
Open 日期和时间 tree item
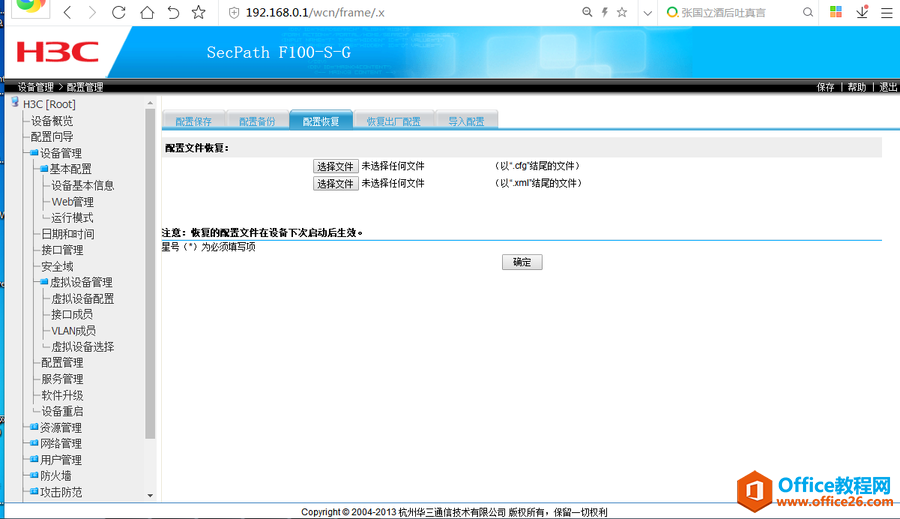point(68,234)
